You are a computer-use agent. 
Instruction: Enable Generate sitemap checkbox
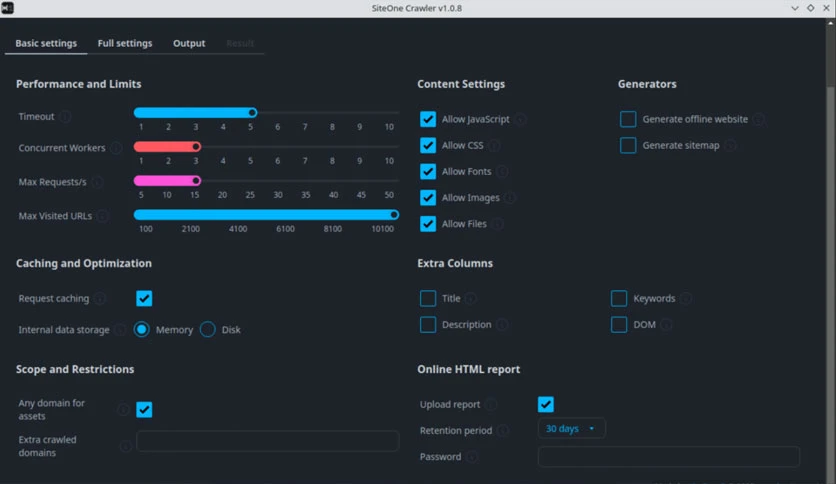(628, 145)
